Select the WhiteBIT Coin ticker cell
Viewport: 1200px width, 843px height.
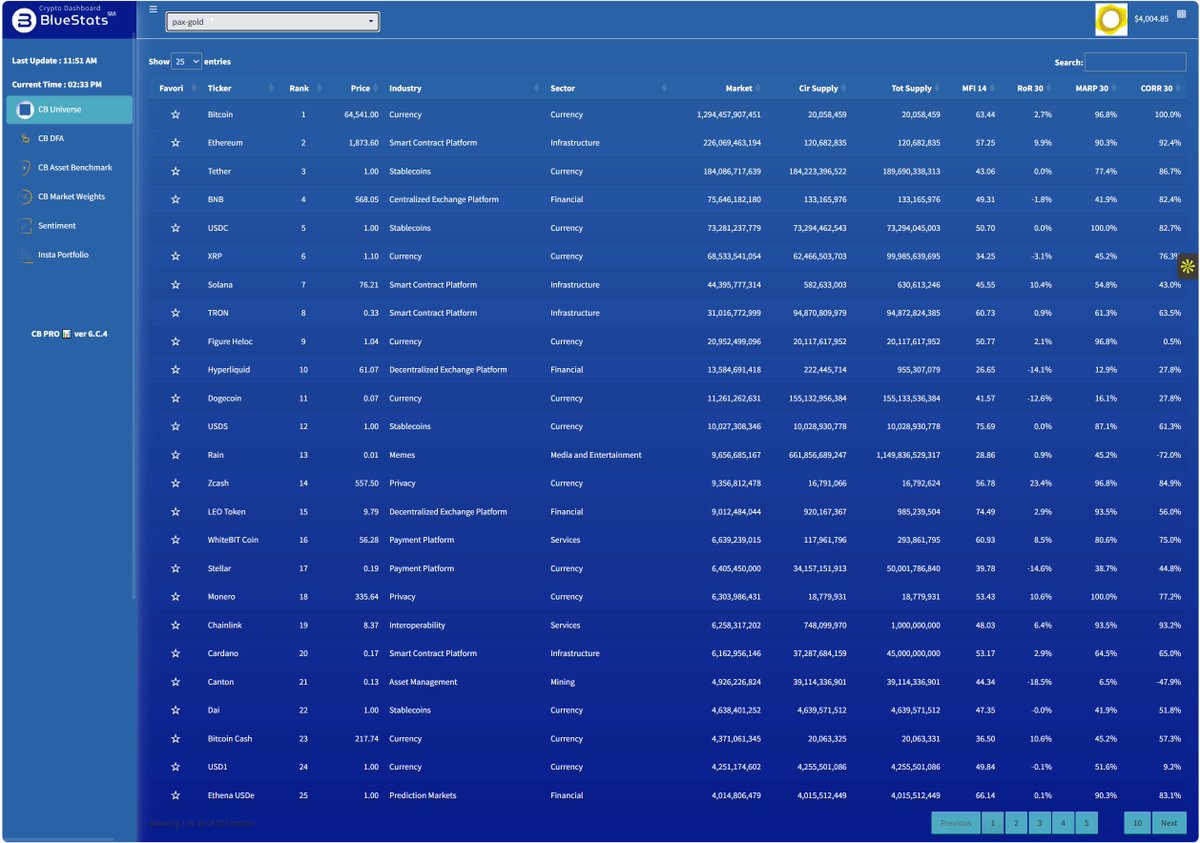coord(233,540)
